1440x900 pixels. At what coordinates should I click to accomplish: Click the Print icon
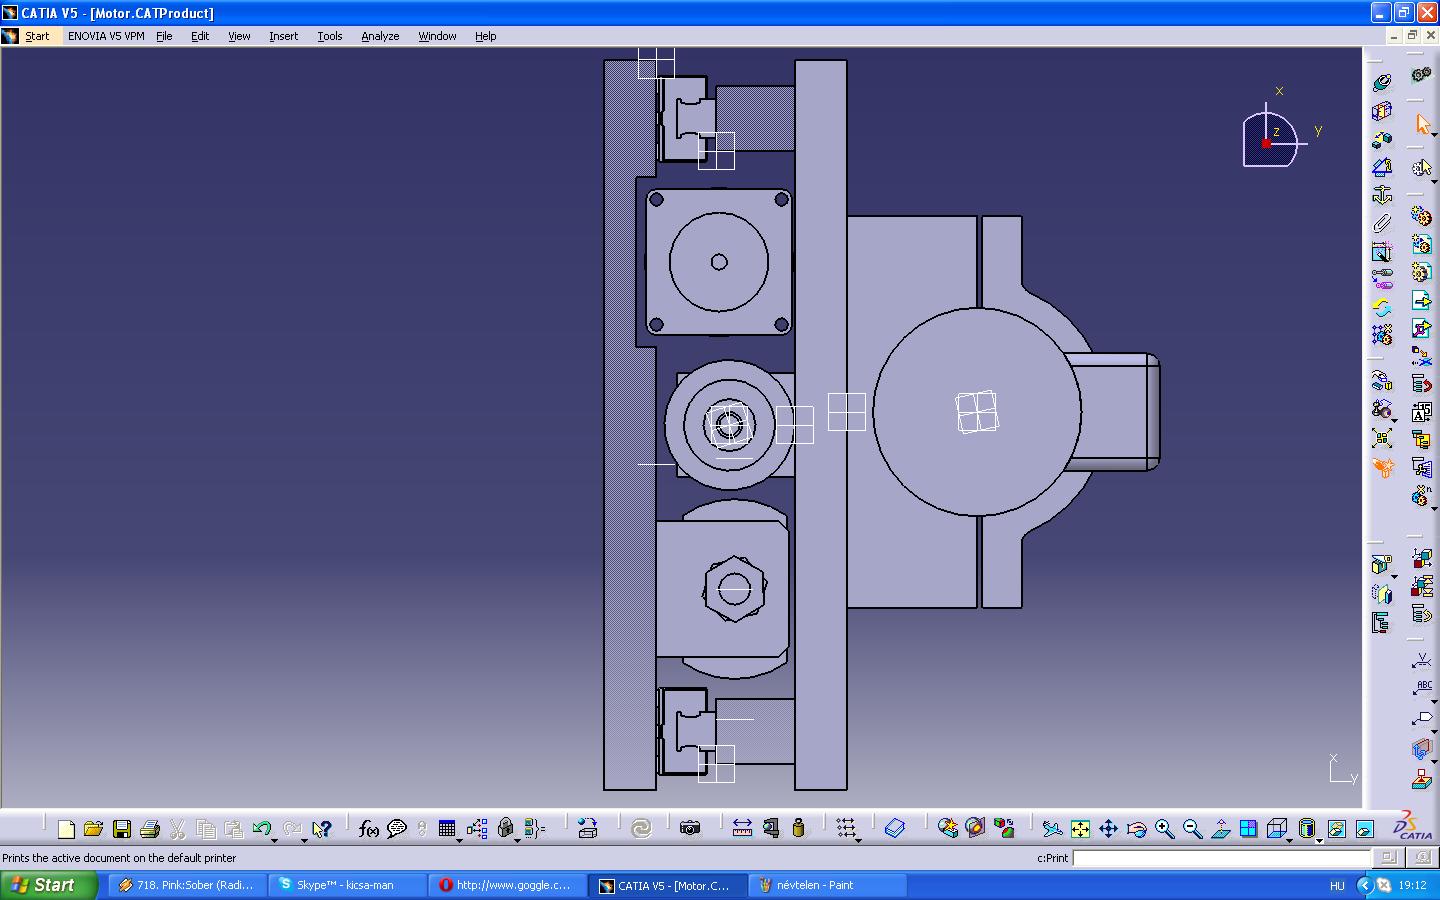[150, 829]
